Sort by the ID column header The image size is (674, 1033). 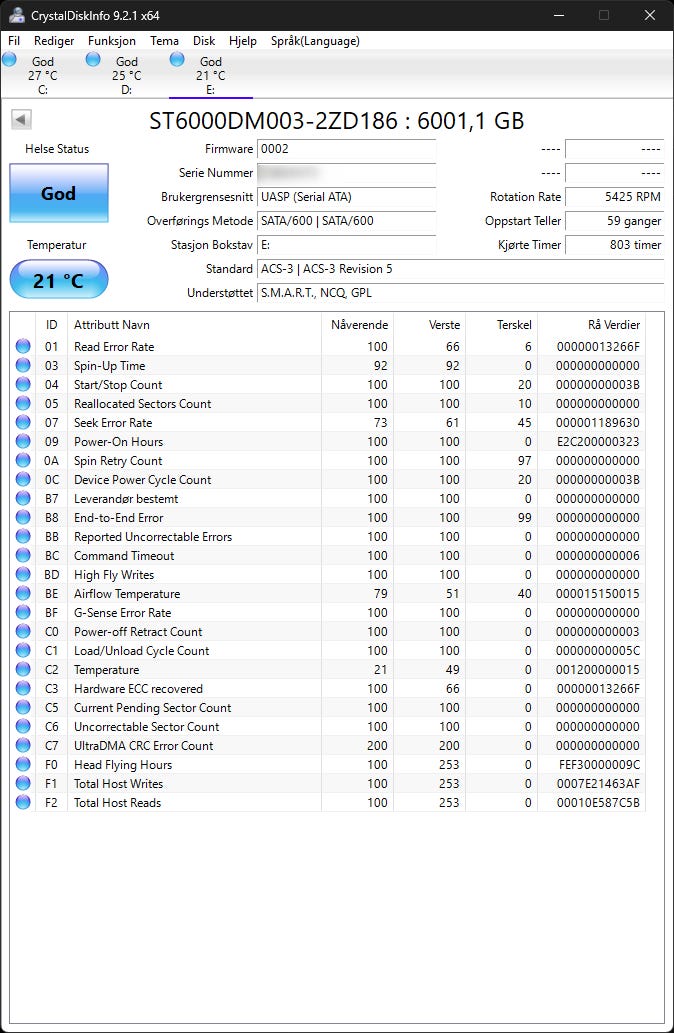(51, 325)
